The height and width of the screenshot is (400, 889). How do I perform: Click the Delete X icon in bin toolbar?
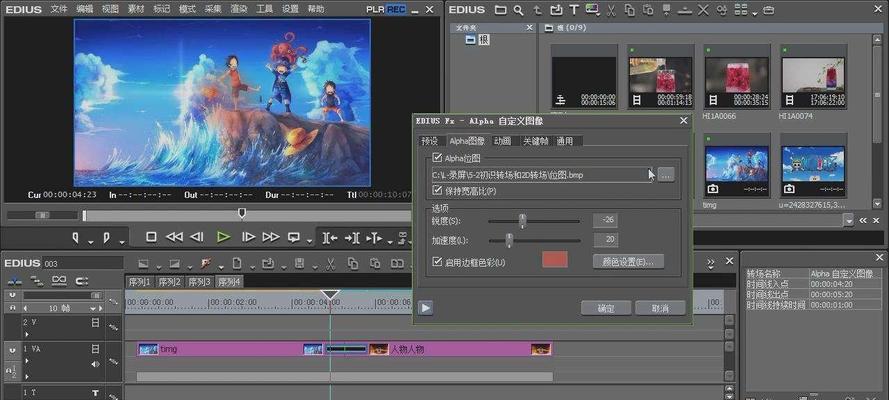[x=703, y=10]
